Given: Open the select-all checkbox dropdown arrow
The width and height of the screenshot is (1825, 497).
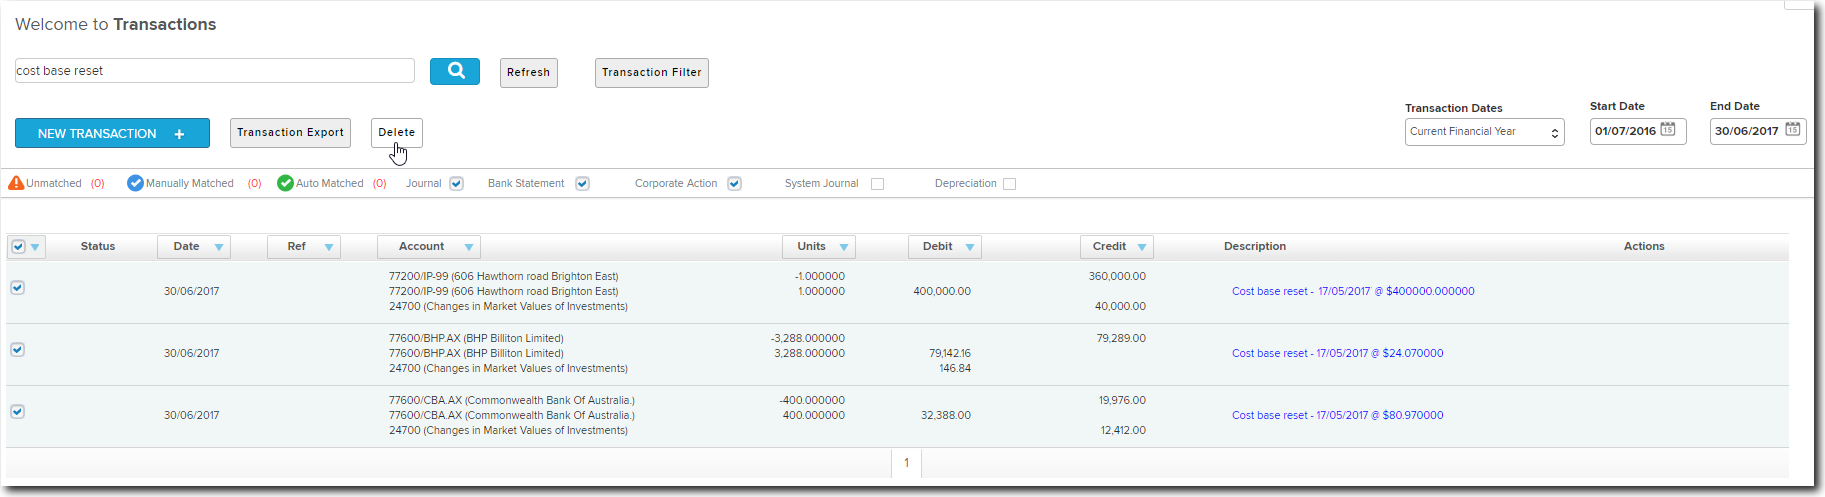Looking at the screenshot, I should [35, 247].
